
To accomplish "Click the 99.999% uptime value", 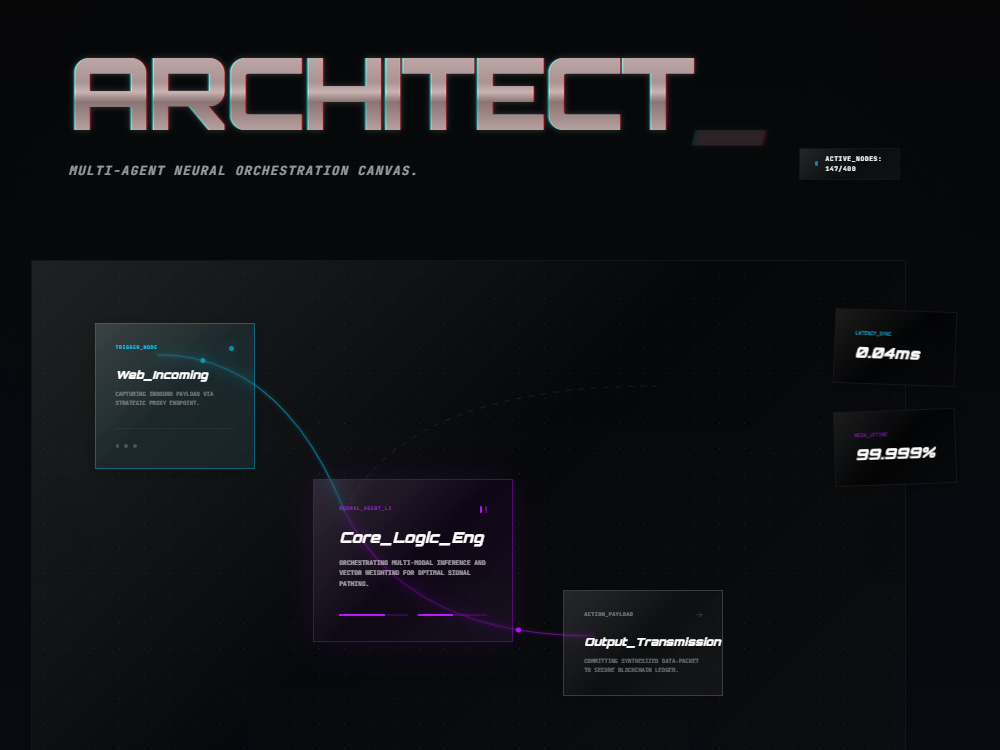I will 896,453.
